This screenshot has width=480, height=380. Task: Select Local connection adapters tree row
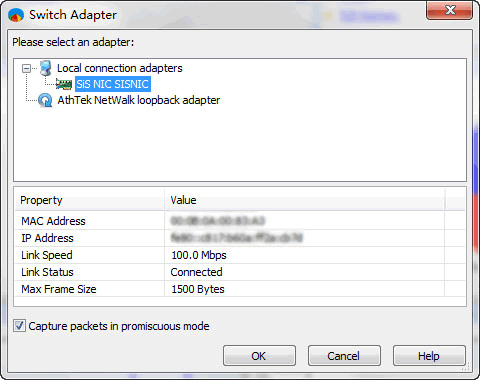120,68
